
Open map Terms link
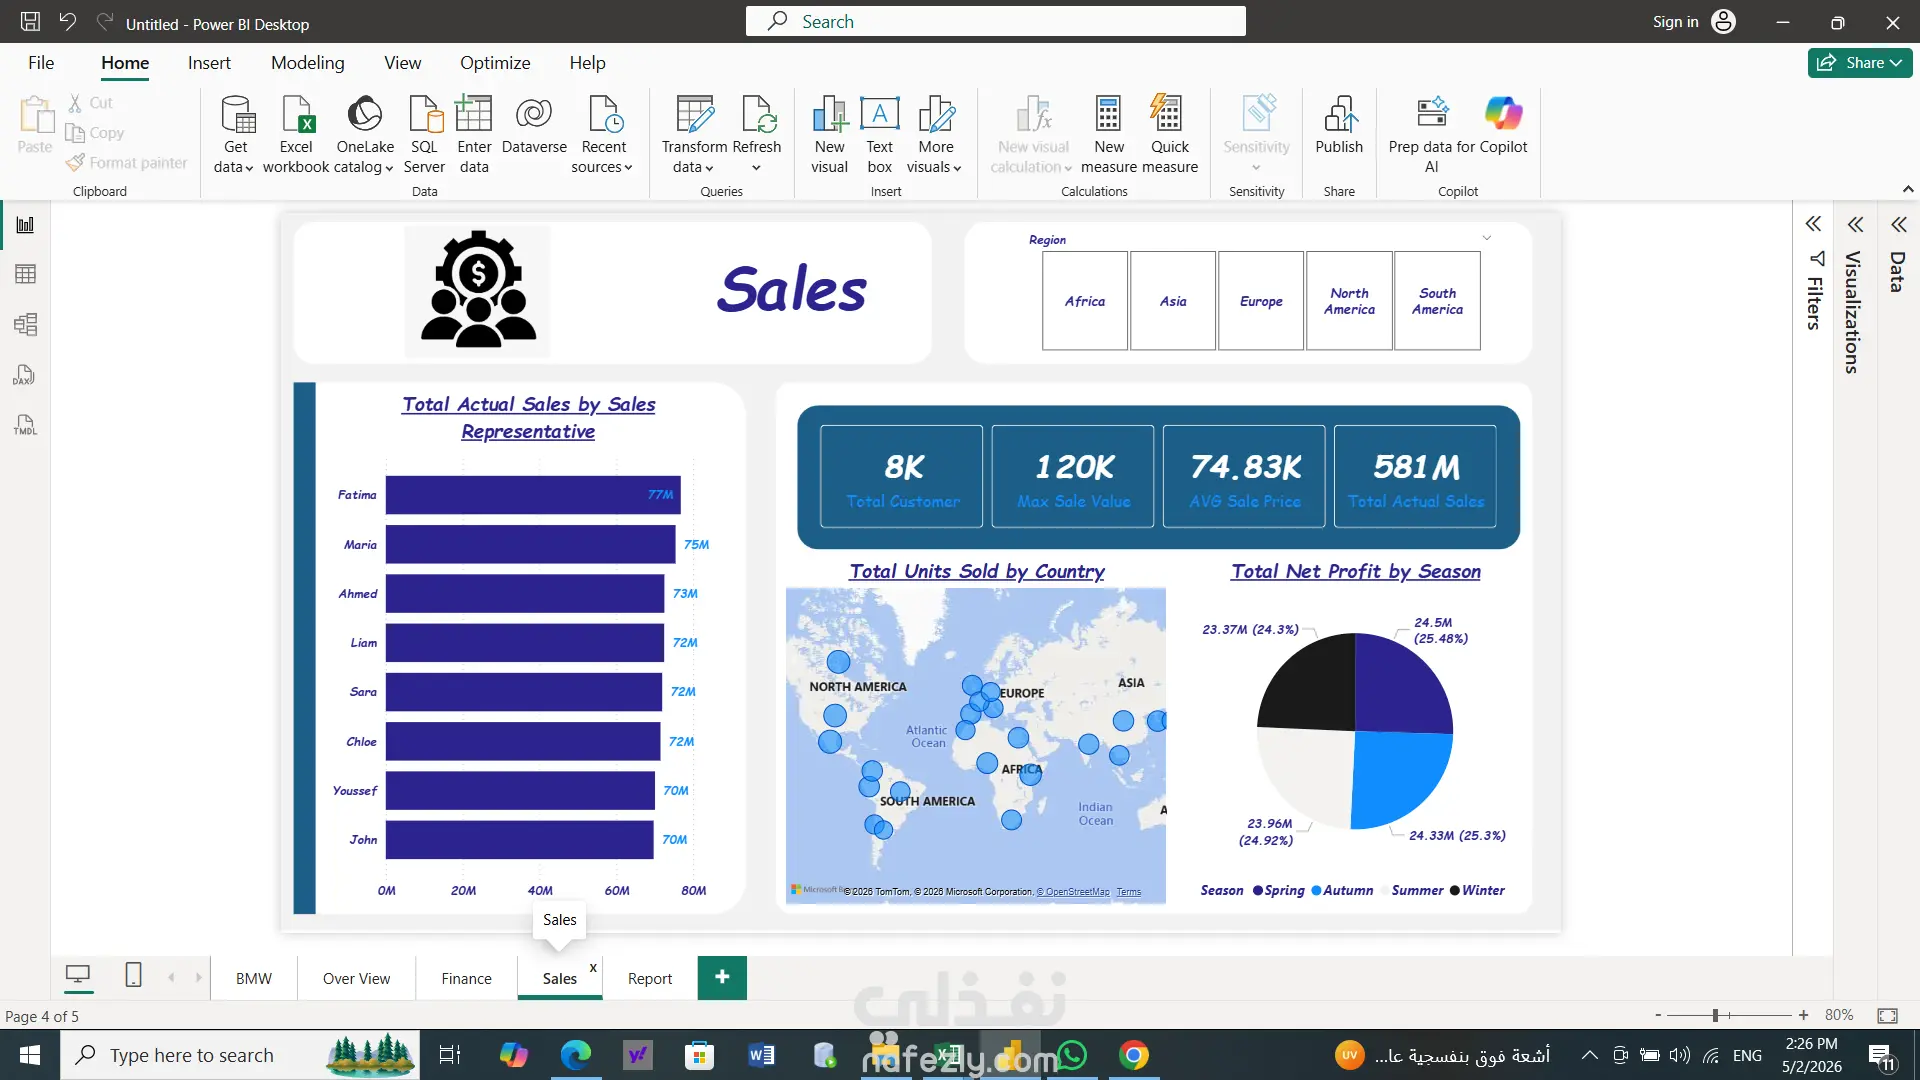point(1128,892)
